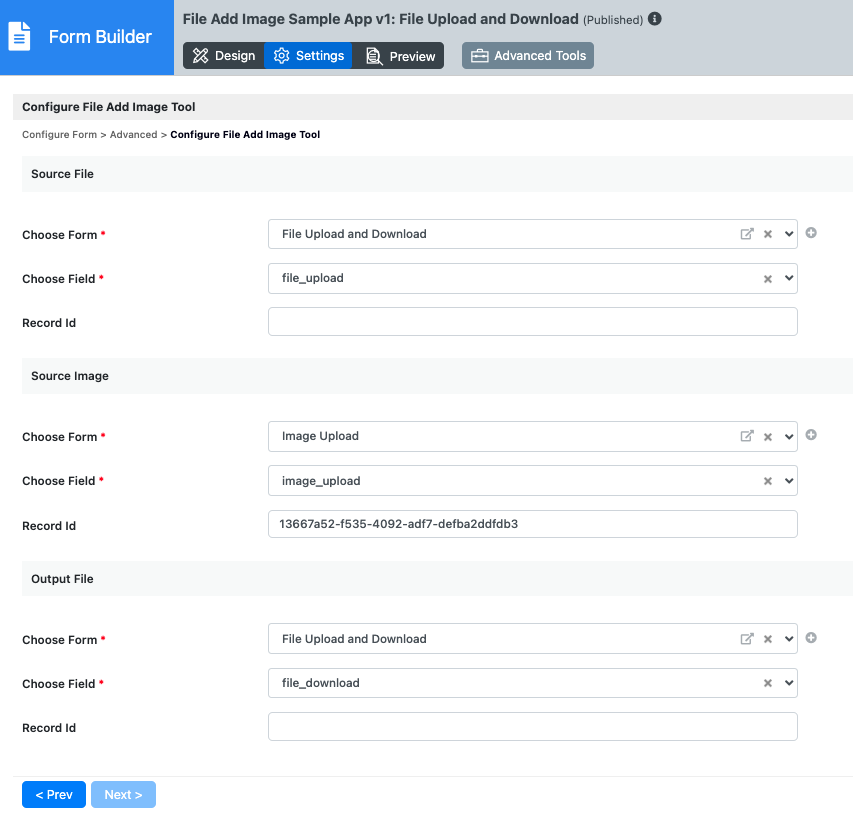Click the info icon next to Published
The height and width of the screenshot is (820, 853).
point(655,19)
